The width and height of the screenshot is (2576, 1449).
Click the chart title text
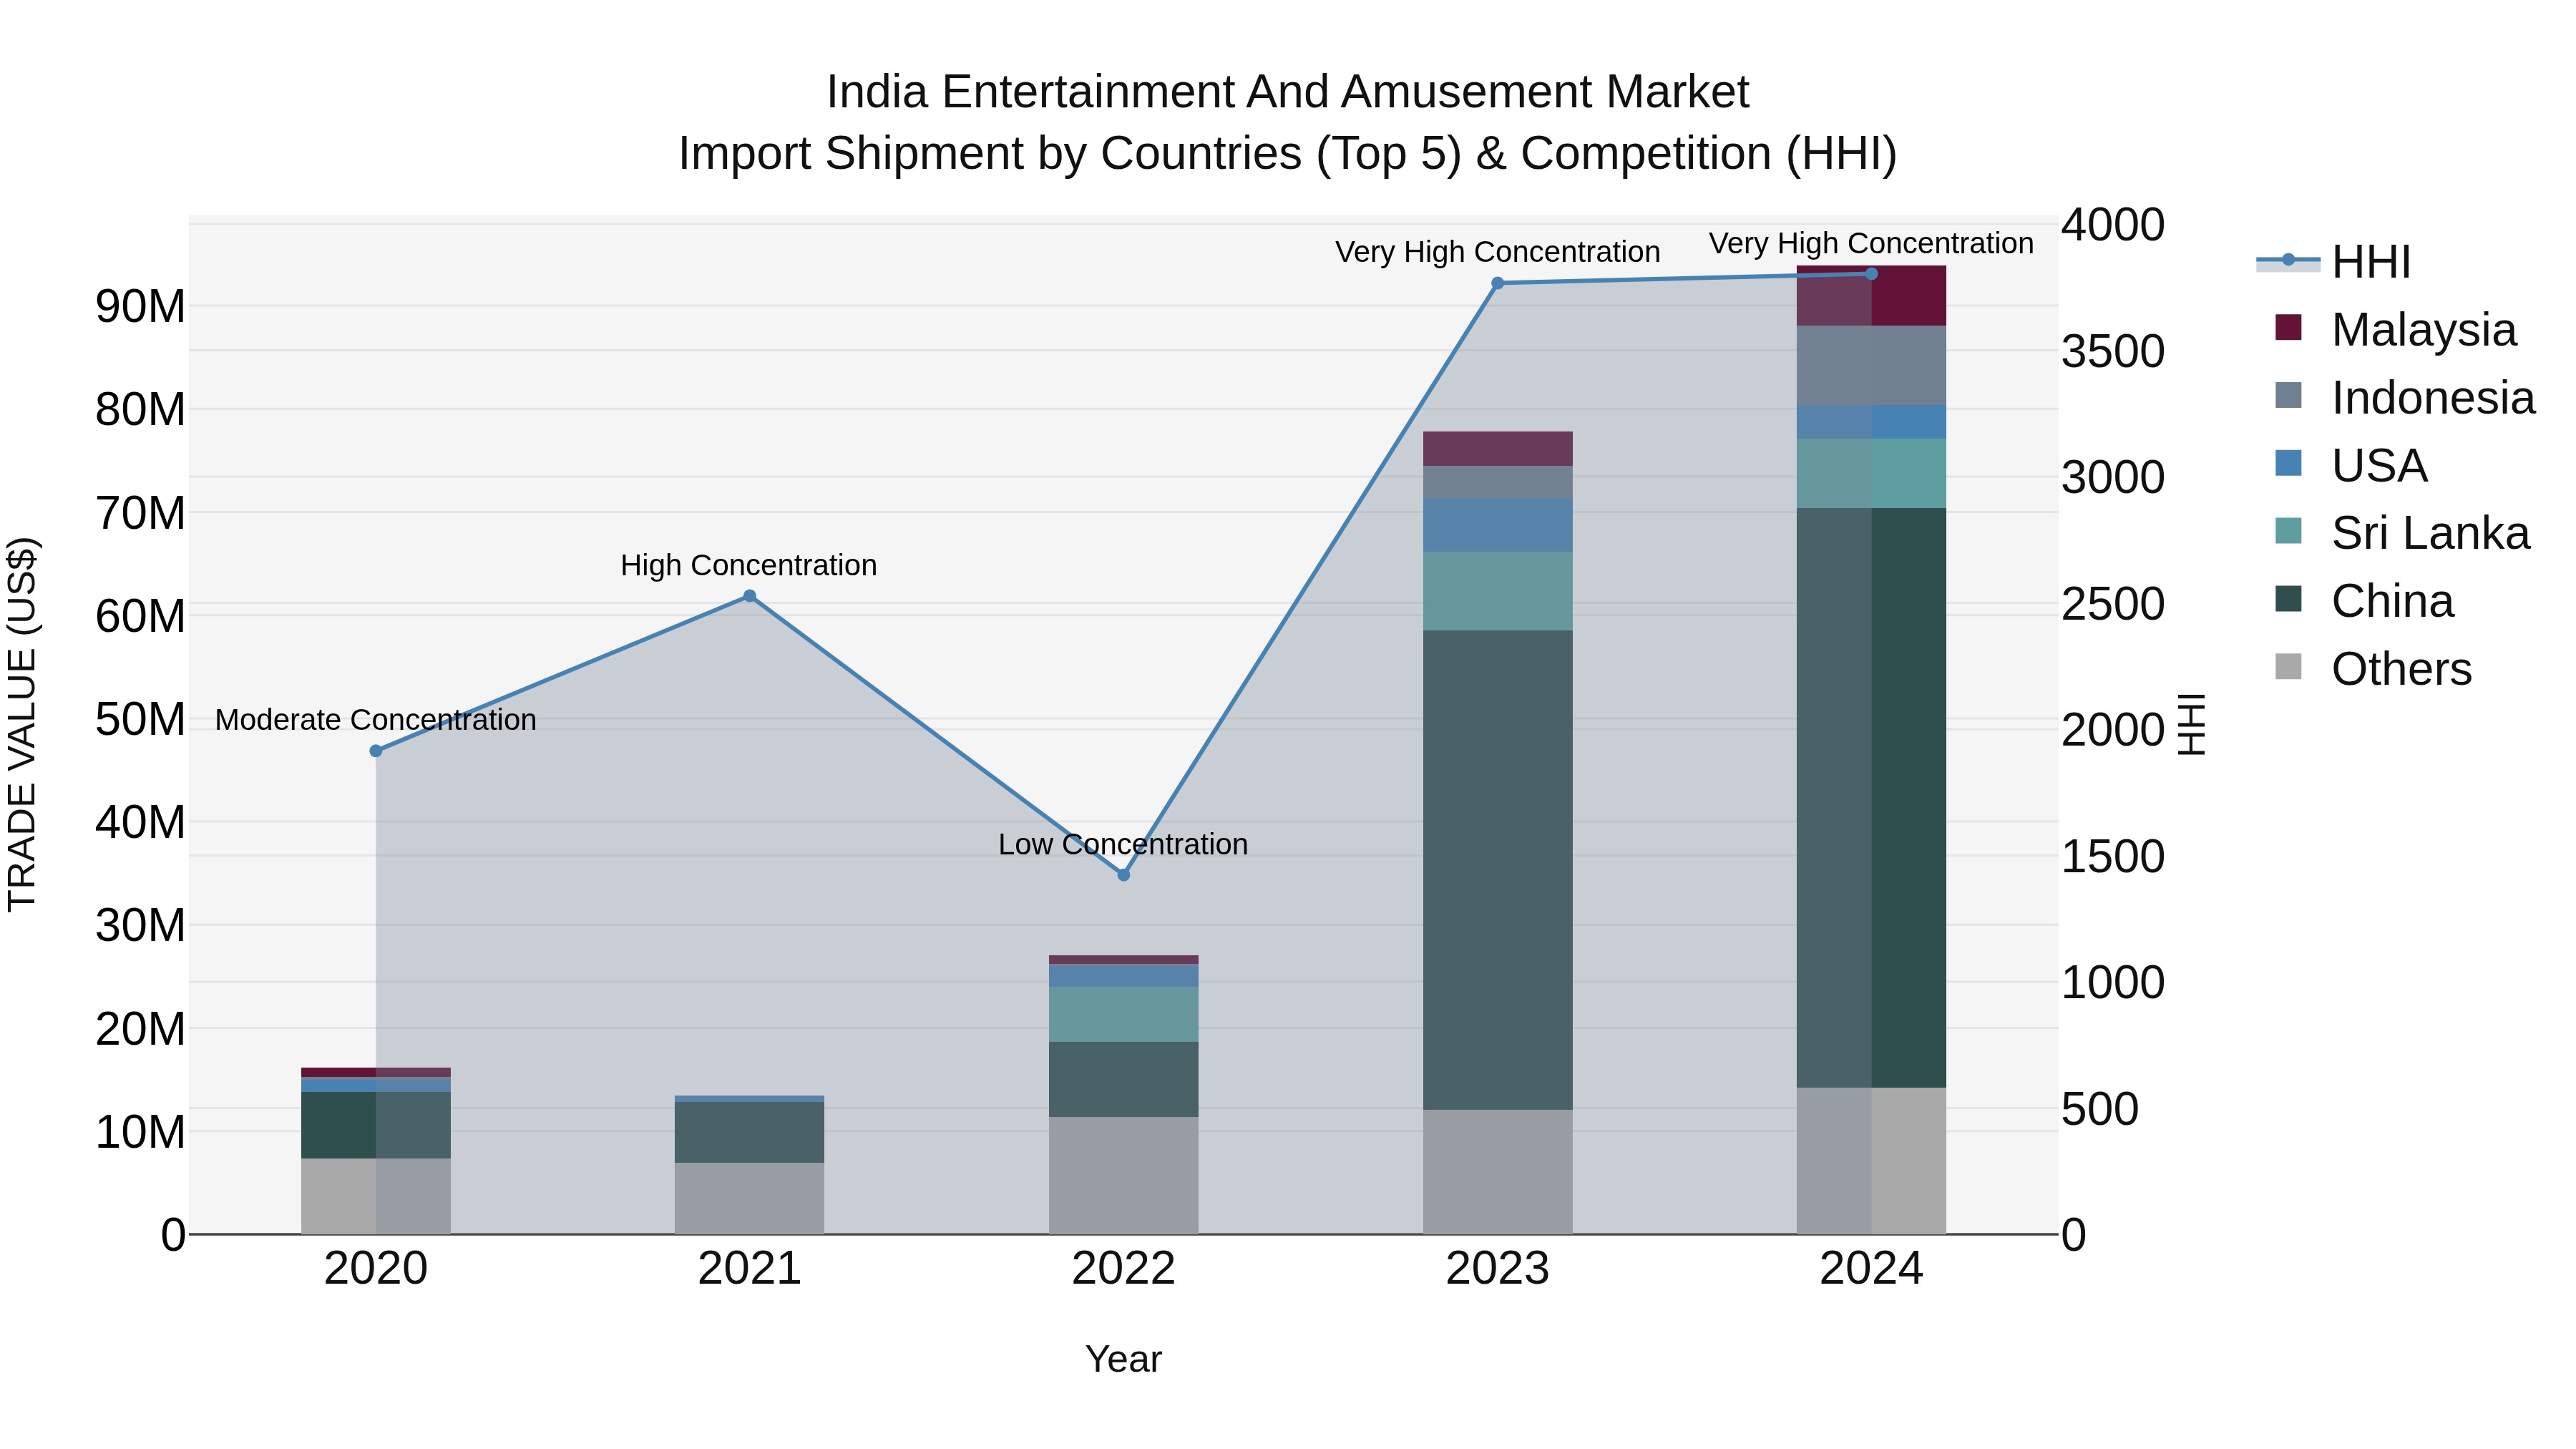[1288, 123]
